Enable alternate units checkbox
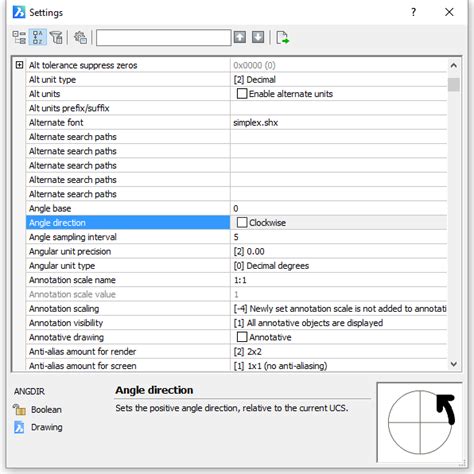Screen dimensions: 474x474 point(242,94)
